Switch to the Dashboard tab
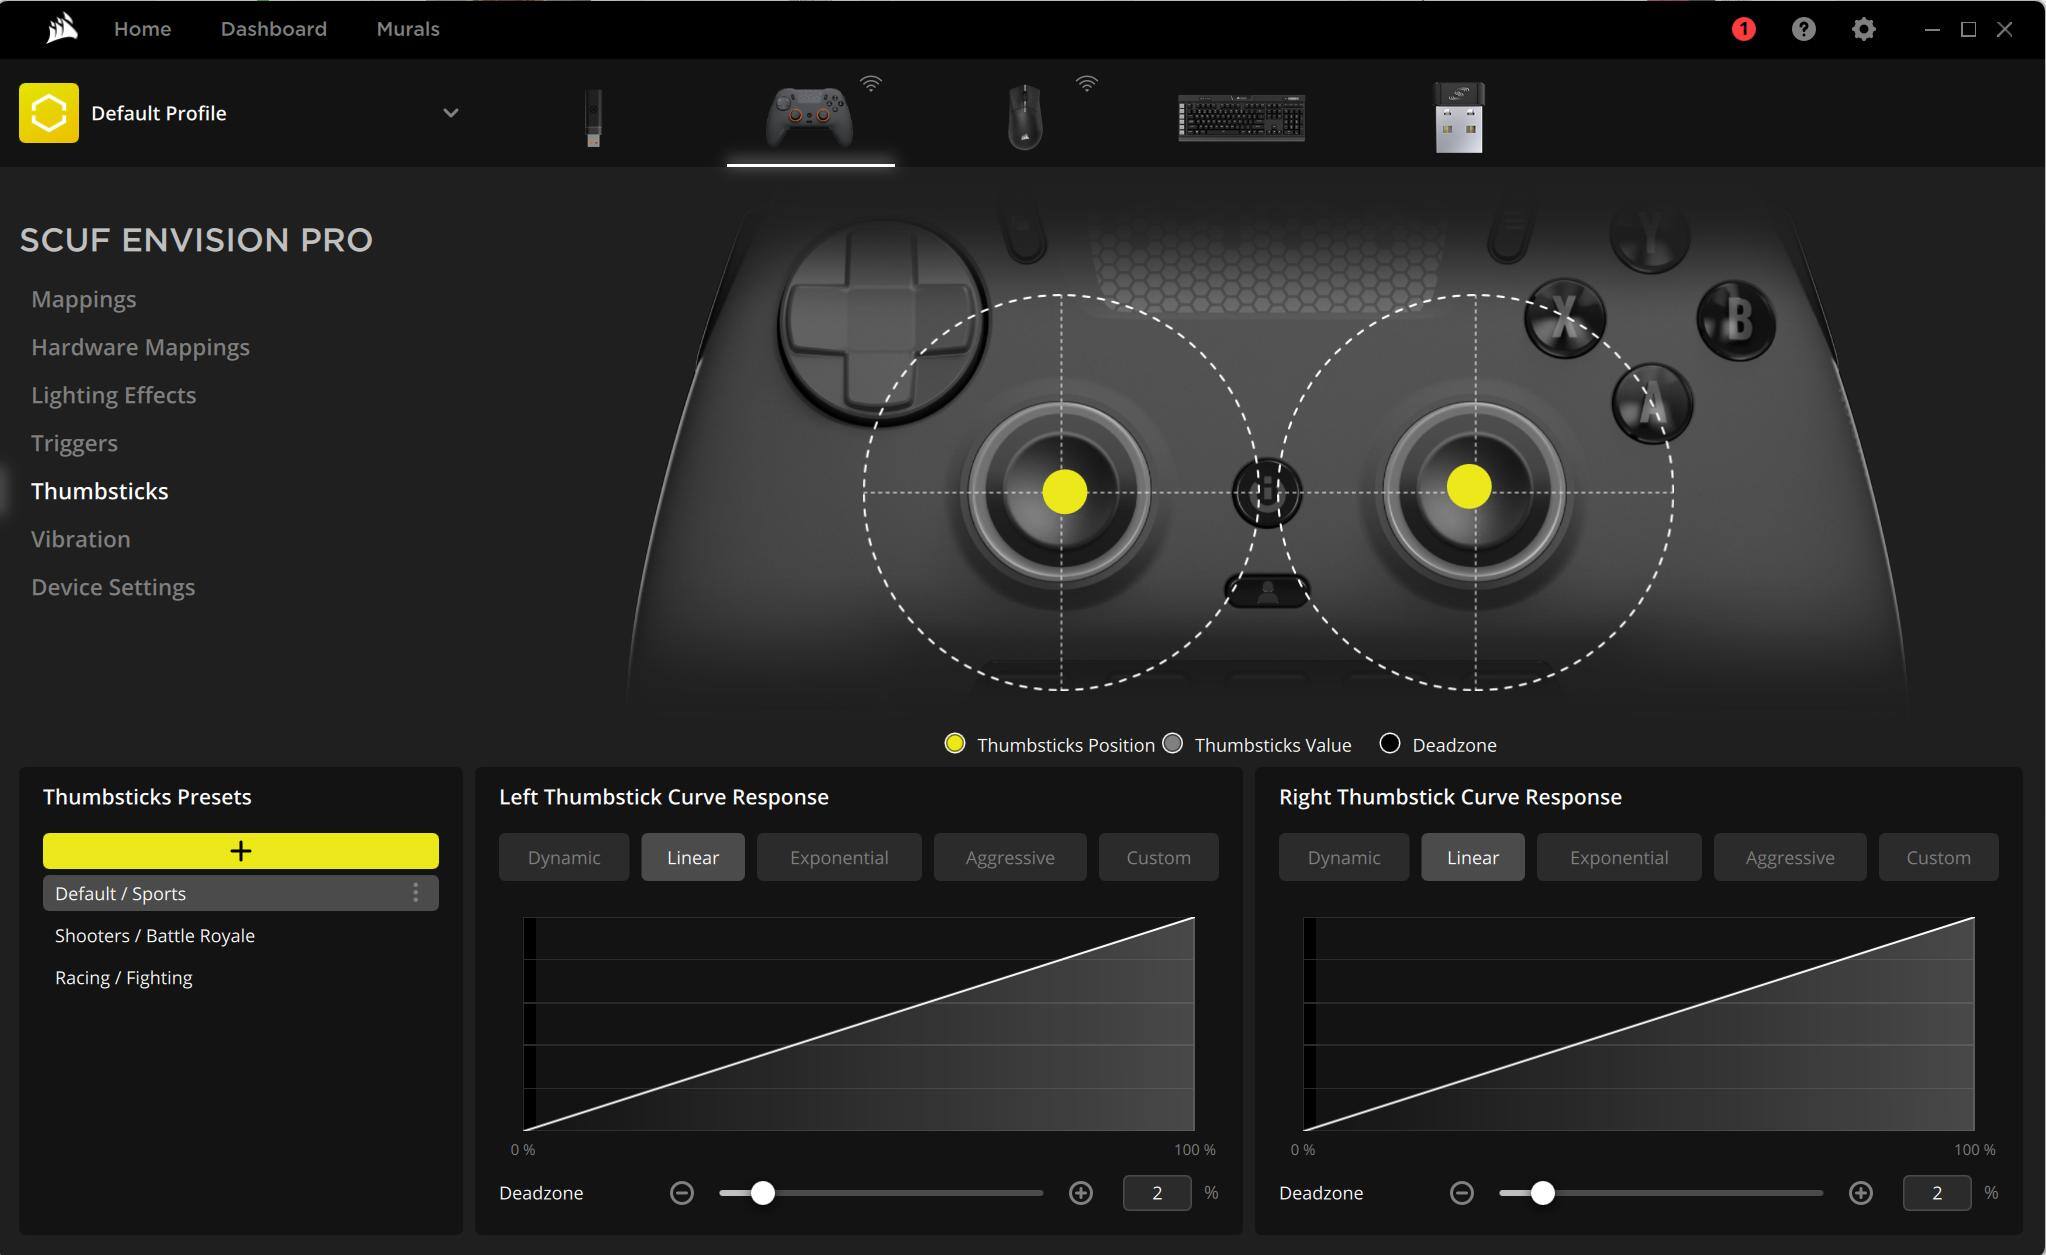Viewport: 2046px width, 1255px height. (273, 29)
